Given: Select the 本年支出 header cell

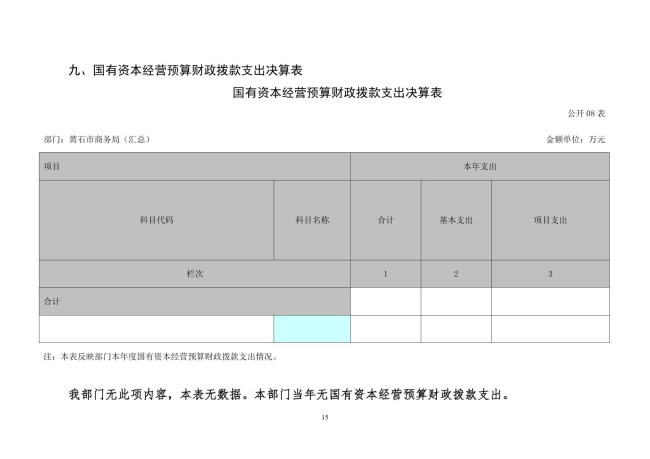Looking at the screenshot, I should (479, 166).
